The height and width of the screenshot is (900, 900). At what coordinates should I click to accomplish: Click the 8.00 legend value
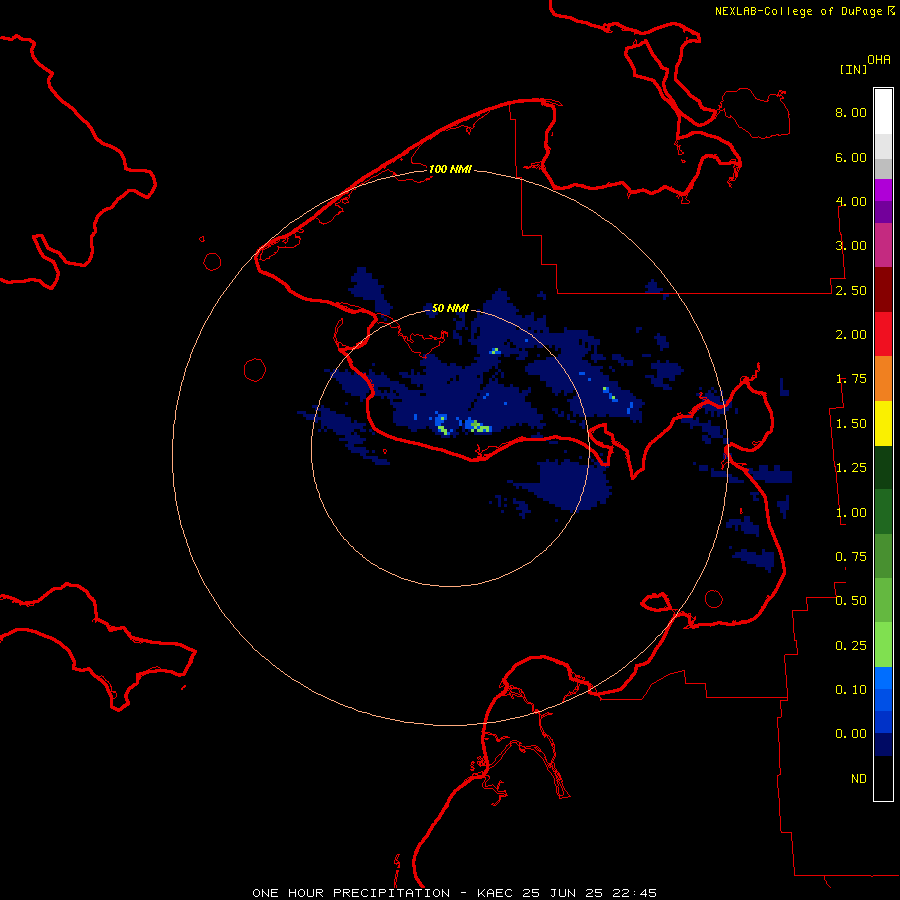[851, 112]
